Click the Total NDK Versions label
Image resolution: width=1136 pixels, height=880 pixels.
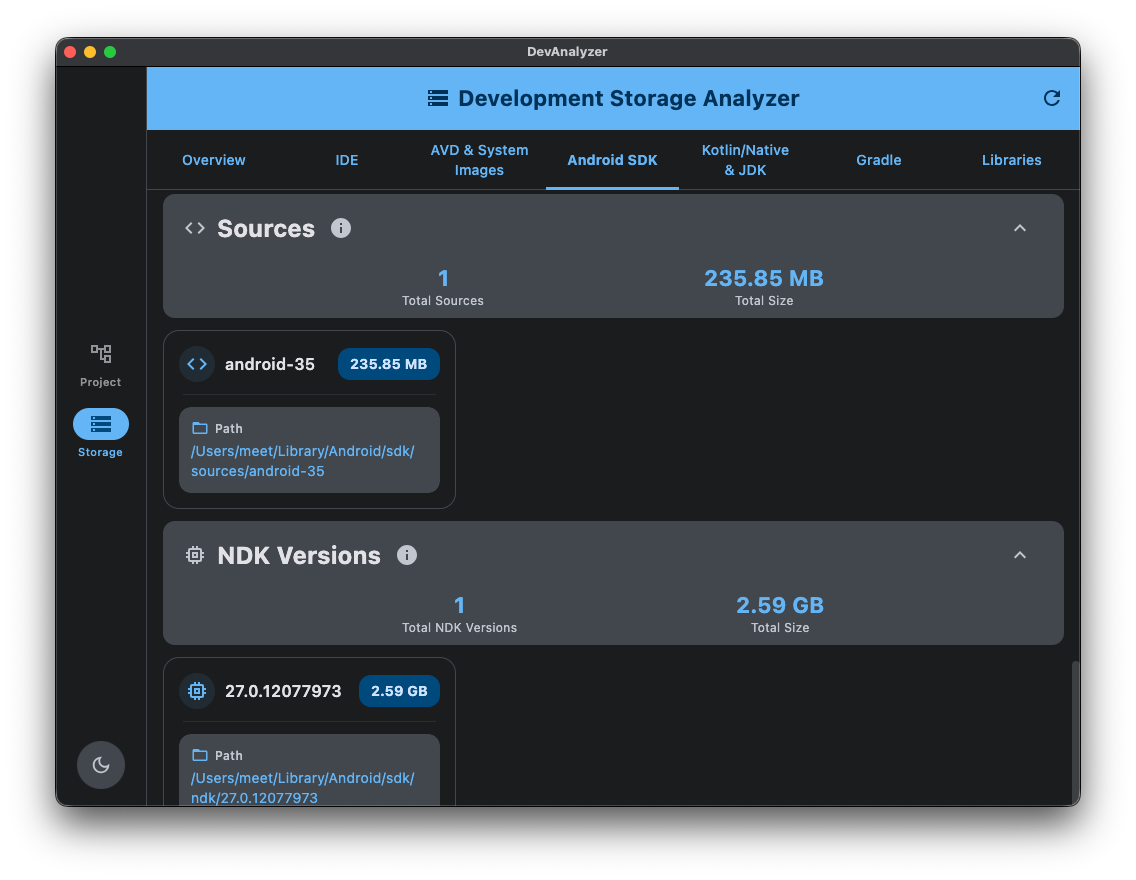point(459,628)
